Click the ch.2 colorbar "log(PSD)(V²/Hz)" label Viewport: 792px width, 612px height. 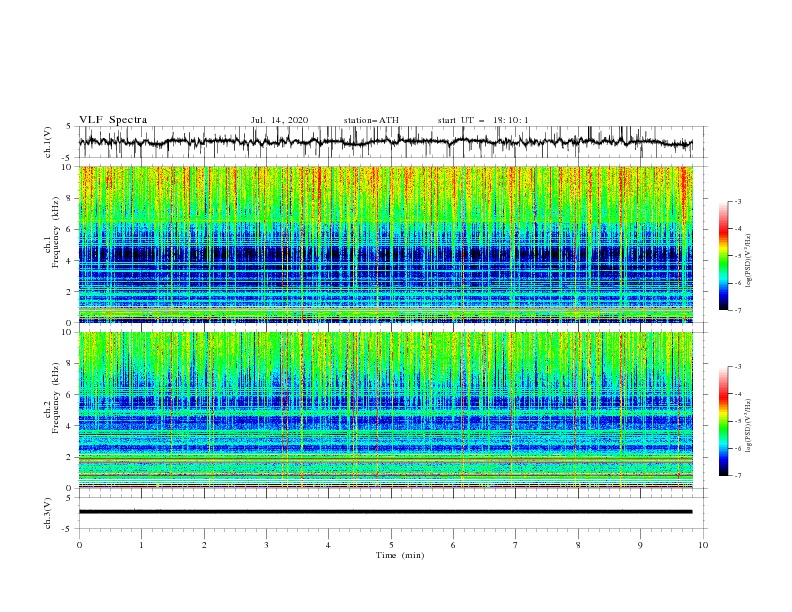[748, 426]
